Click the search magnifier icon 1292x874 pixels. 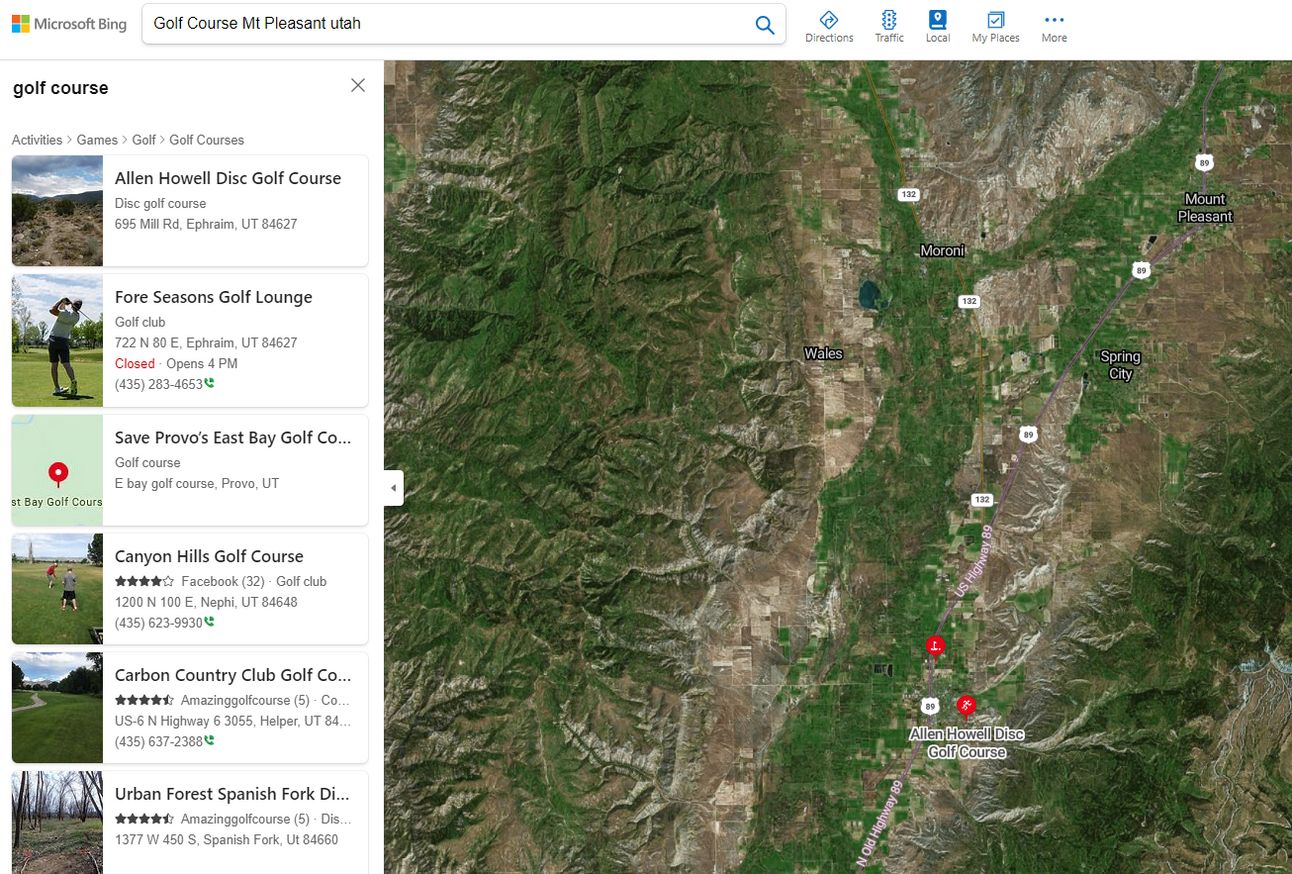pyautogui.click(x=765, y=25)
